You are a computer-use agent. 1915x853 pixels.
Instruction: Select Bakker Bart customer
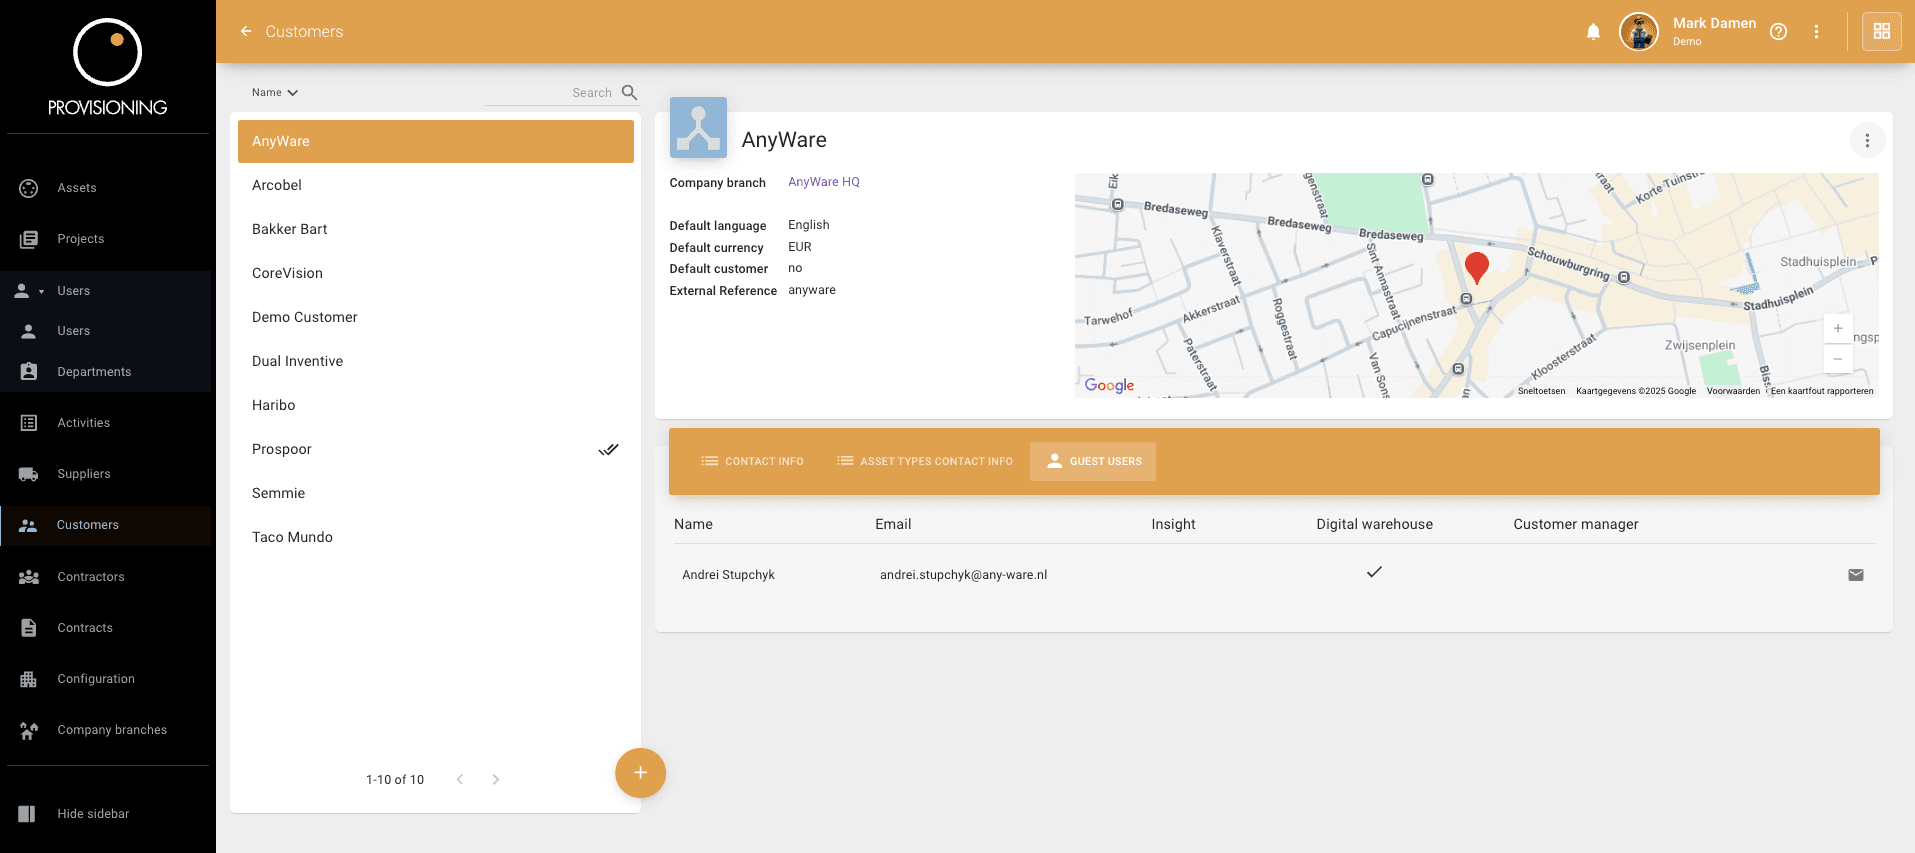click(x=436, y=229)
